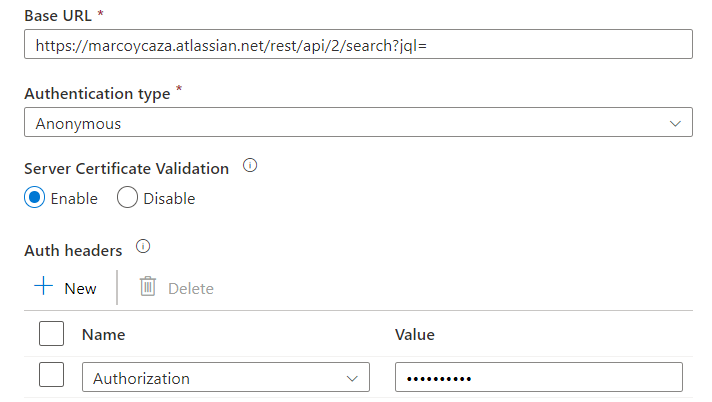Select the Disable radio button
Screen dimensions: 712x402
(127, 197)
